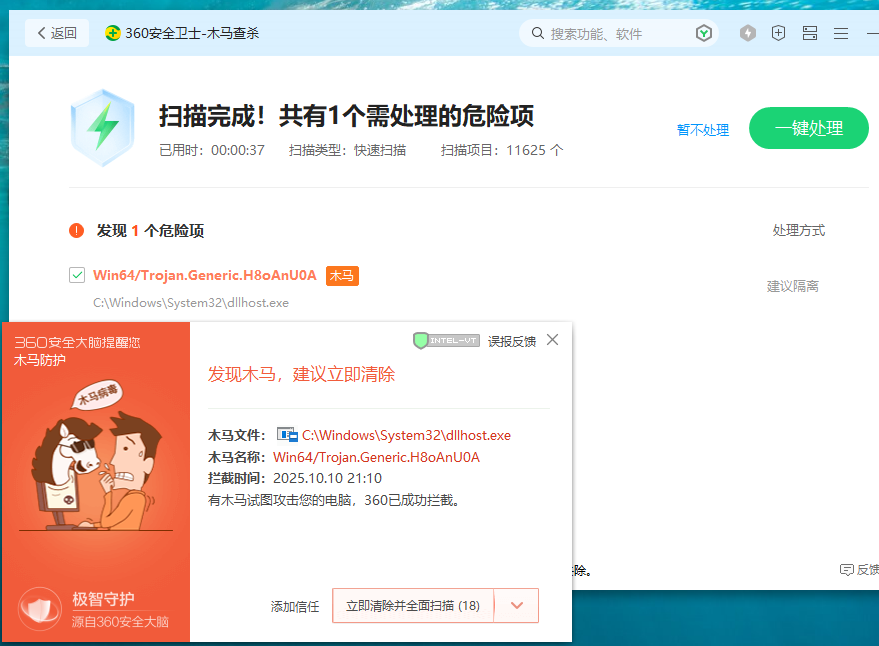Viewport: 879px width, 646px height.
Task: Click the 扫描类型：快速扫描 text
Action: (347, 150)
